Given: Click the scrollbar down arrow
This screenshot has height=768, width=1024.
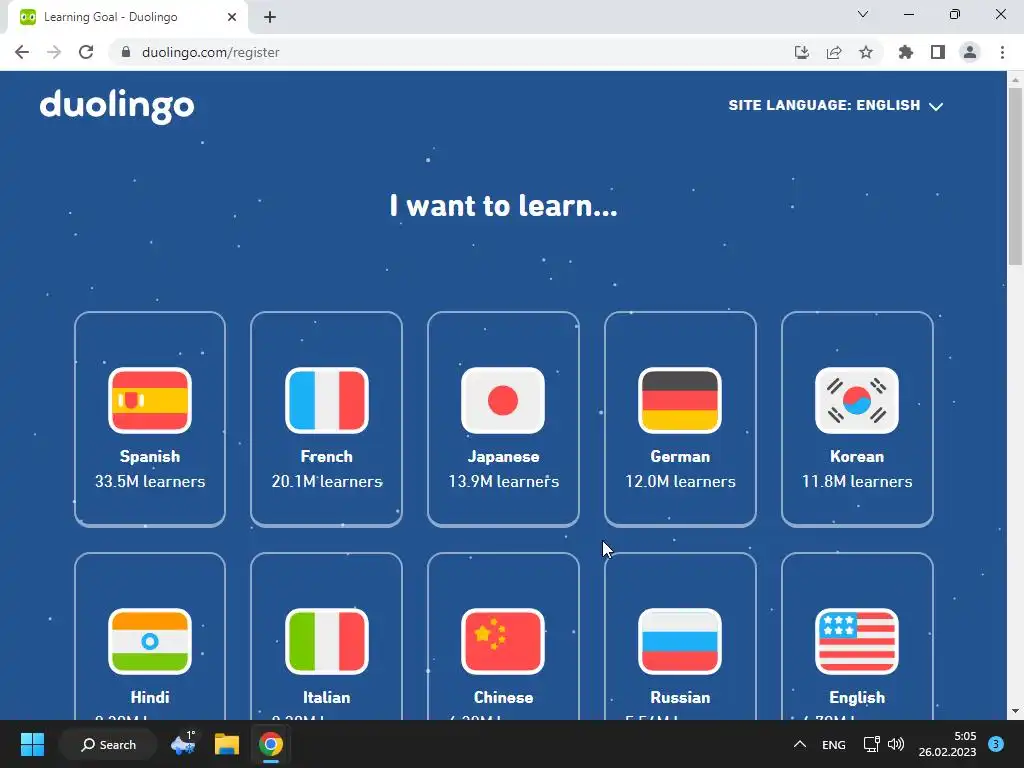Looking at the screenshot, I should point(1015,711).
